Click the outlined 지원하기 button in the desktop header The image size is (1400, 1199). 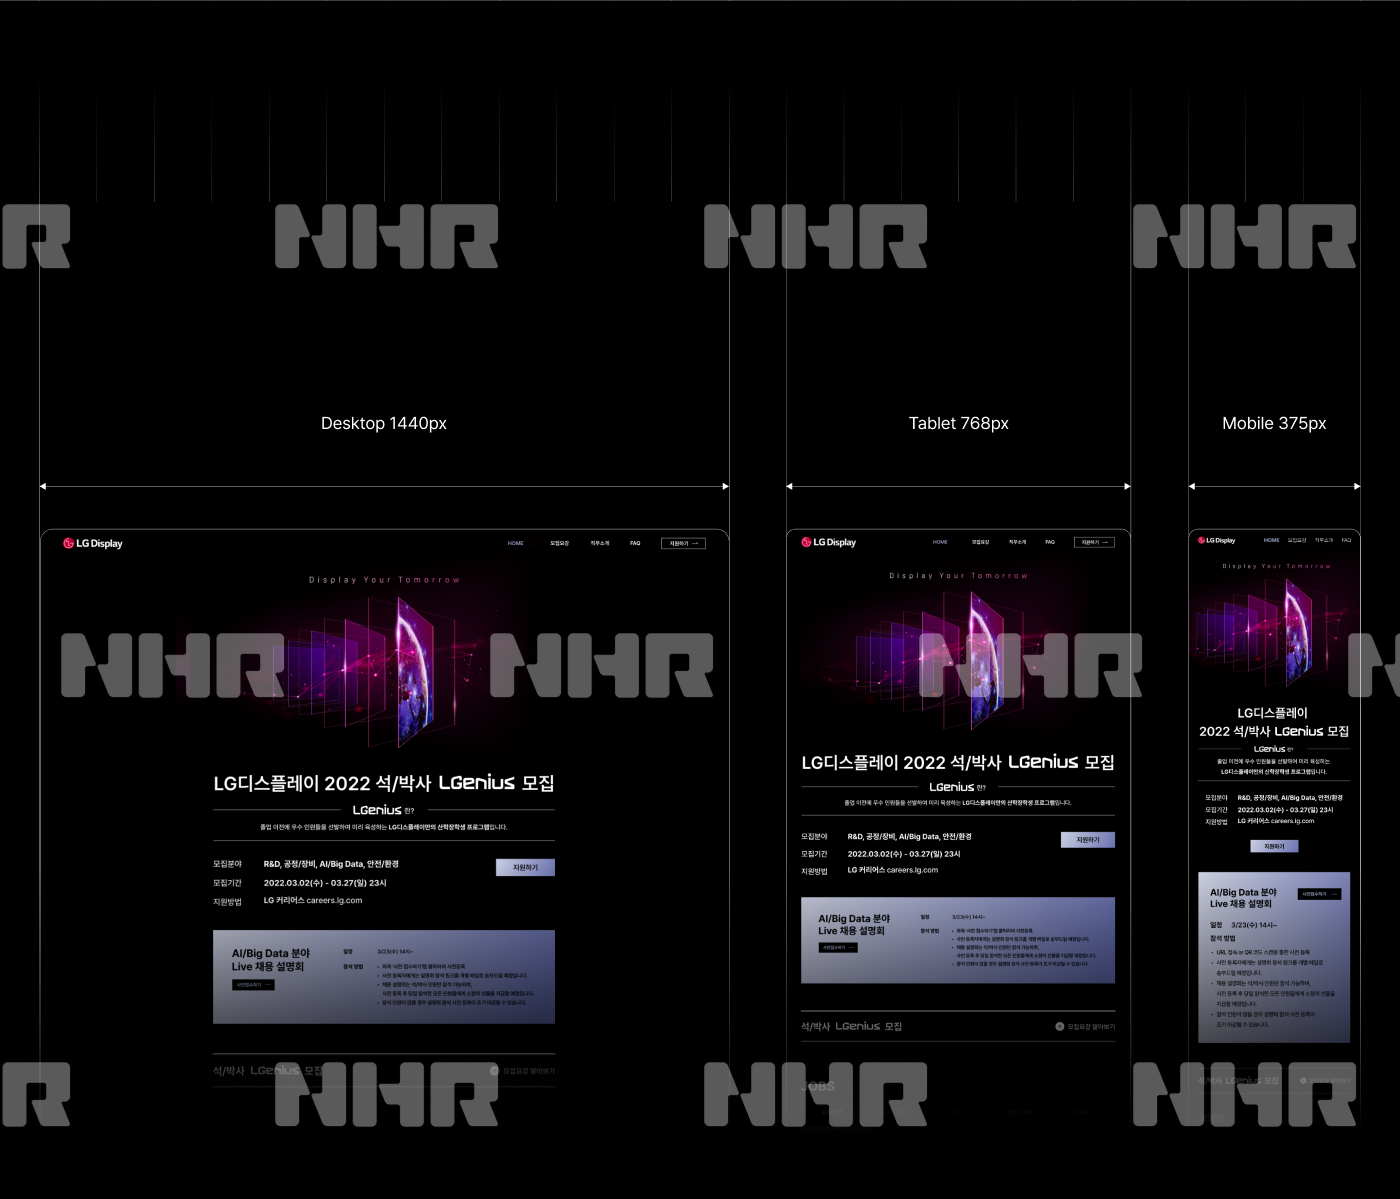[x=683, y=543]
